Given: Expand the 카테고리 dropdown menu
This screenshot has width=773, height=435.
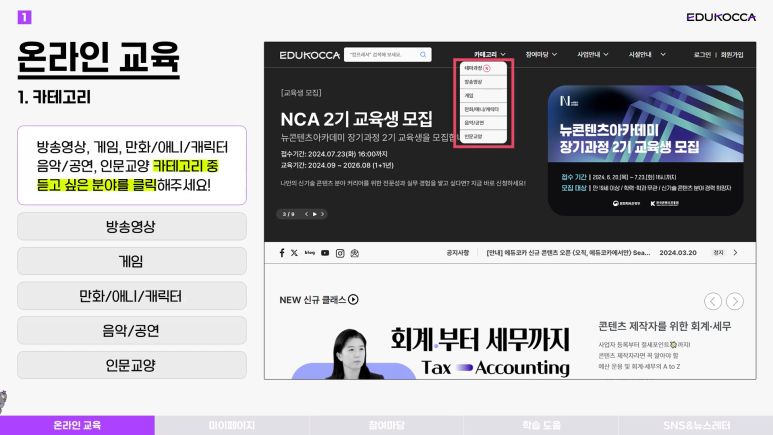Looking at the screenshot, I should [490, 54].
